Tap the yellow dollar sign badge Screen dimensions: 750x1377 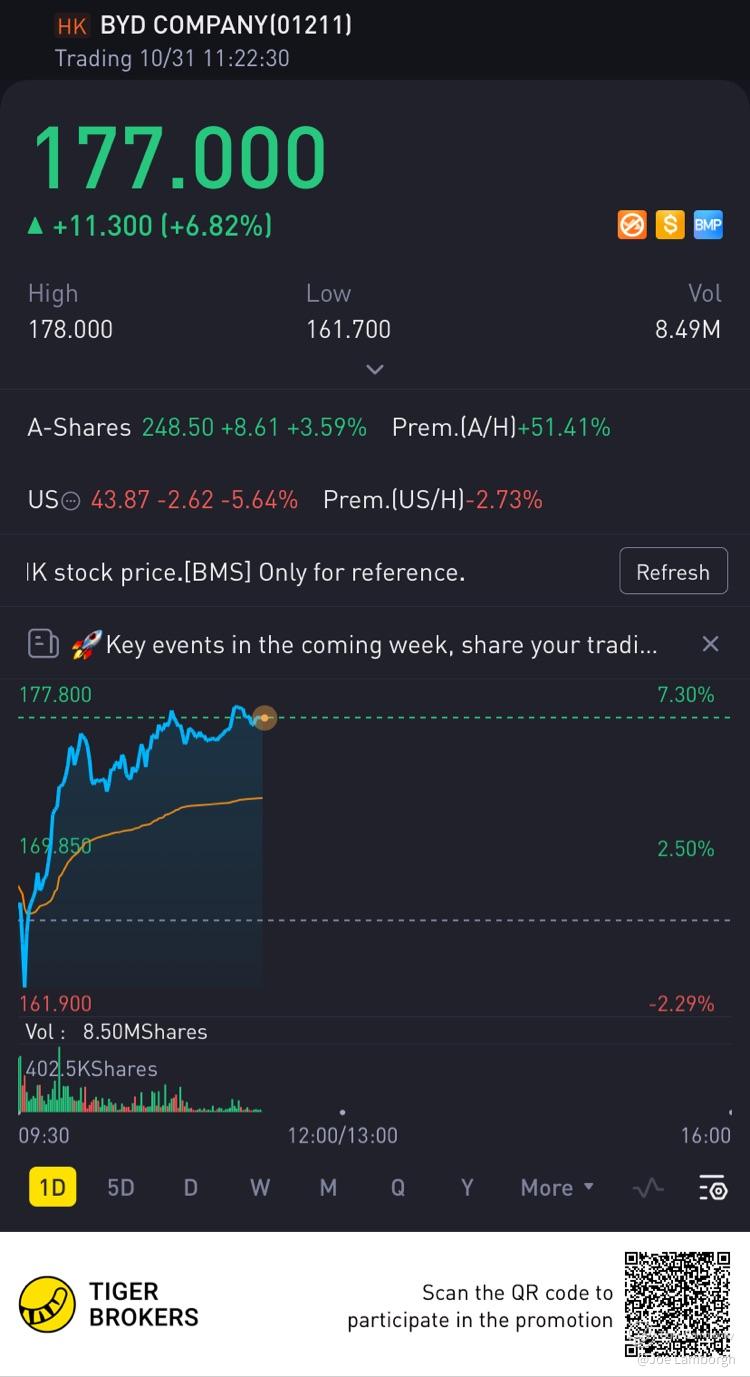(x=669, y=225)
